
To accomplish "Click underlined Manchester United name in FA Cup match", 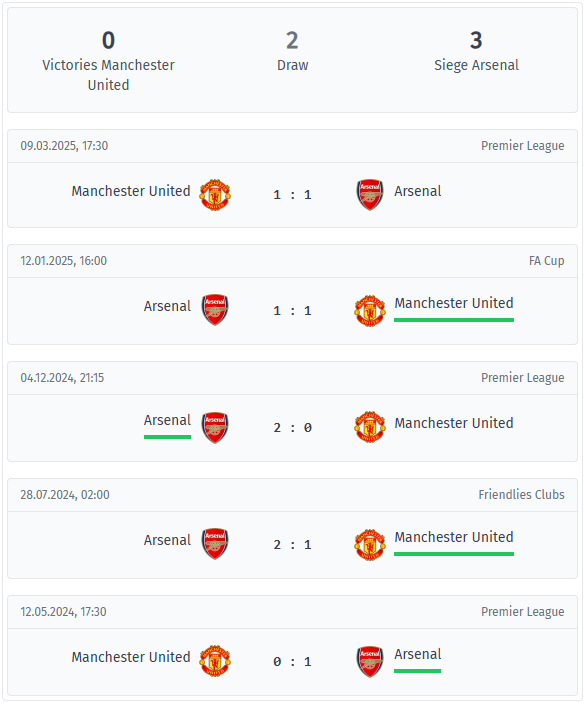I will pos(454,303).
